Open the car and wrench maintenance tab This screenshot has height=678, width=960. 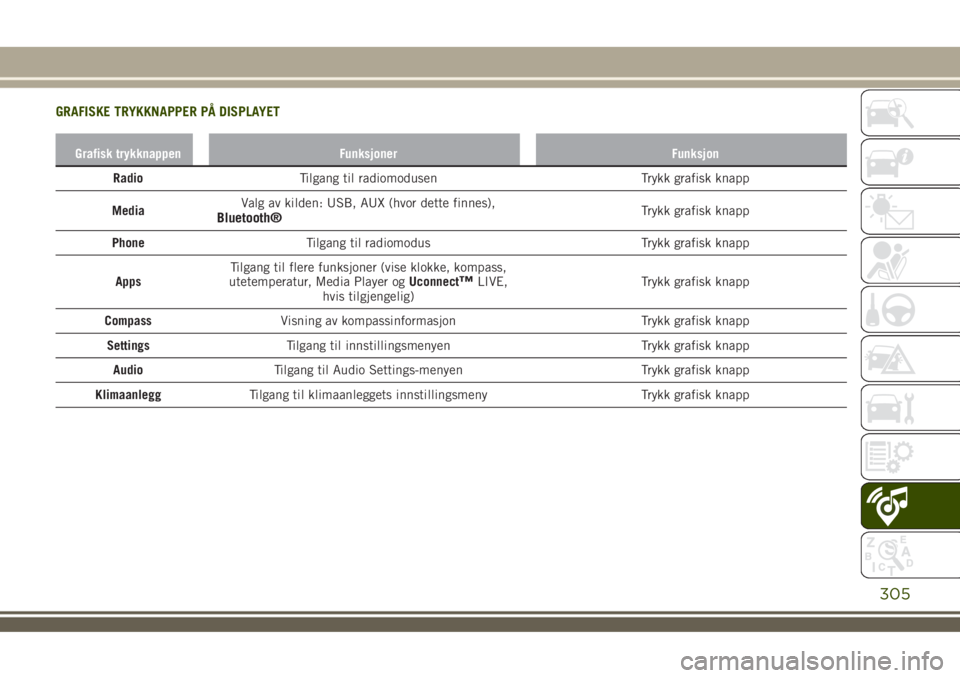910,407
